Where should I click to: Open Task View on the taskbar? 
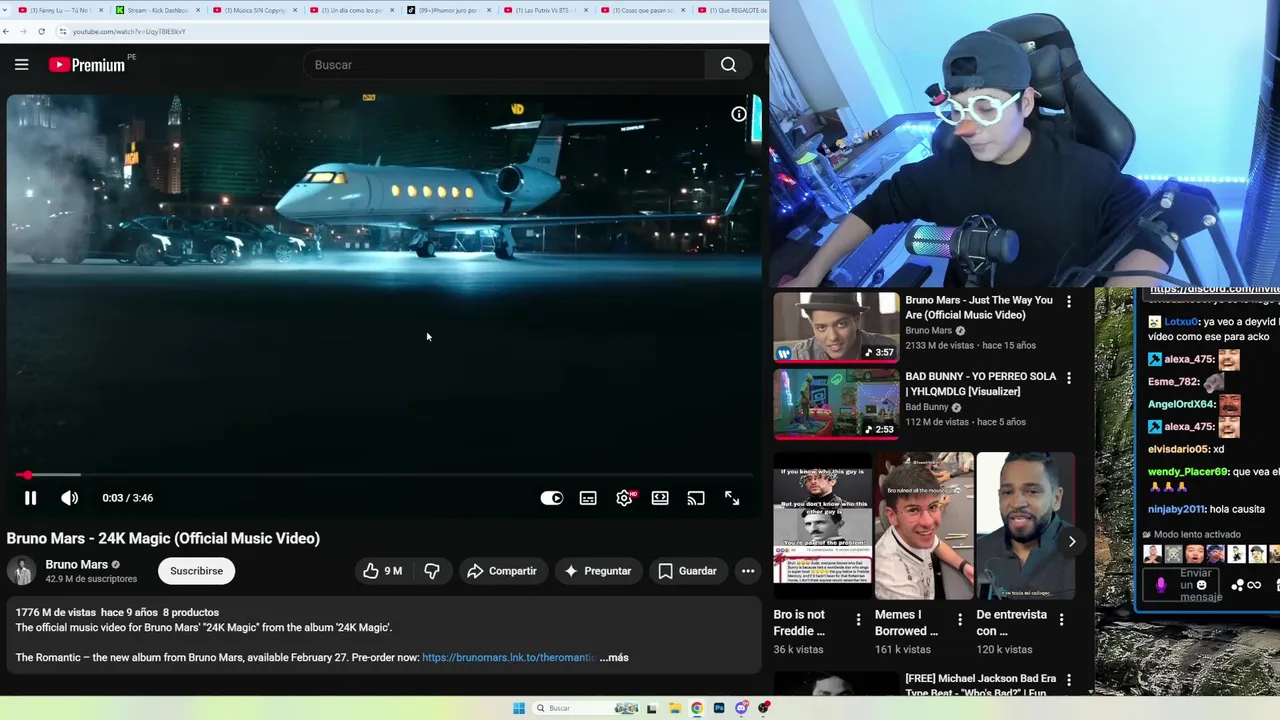click(652, 708)
